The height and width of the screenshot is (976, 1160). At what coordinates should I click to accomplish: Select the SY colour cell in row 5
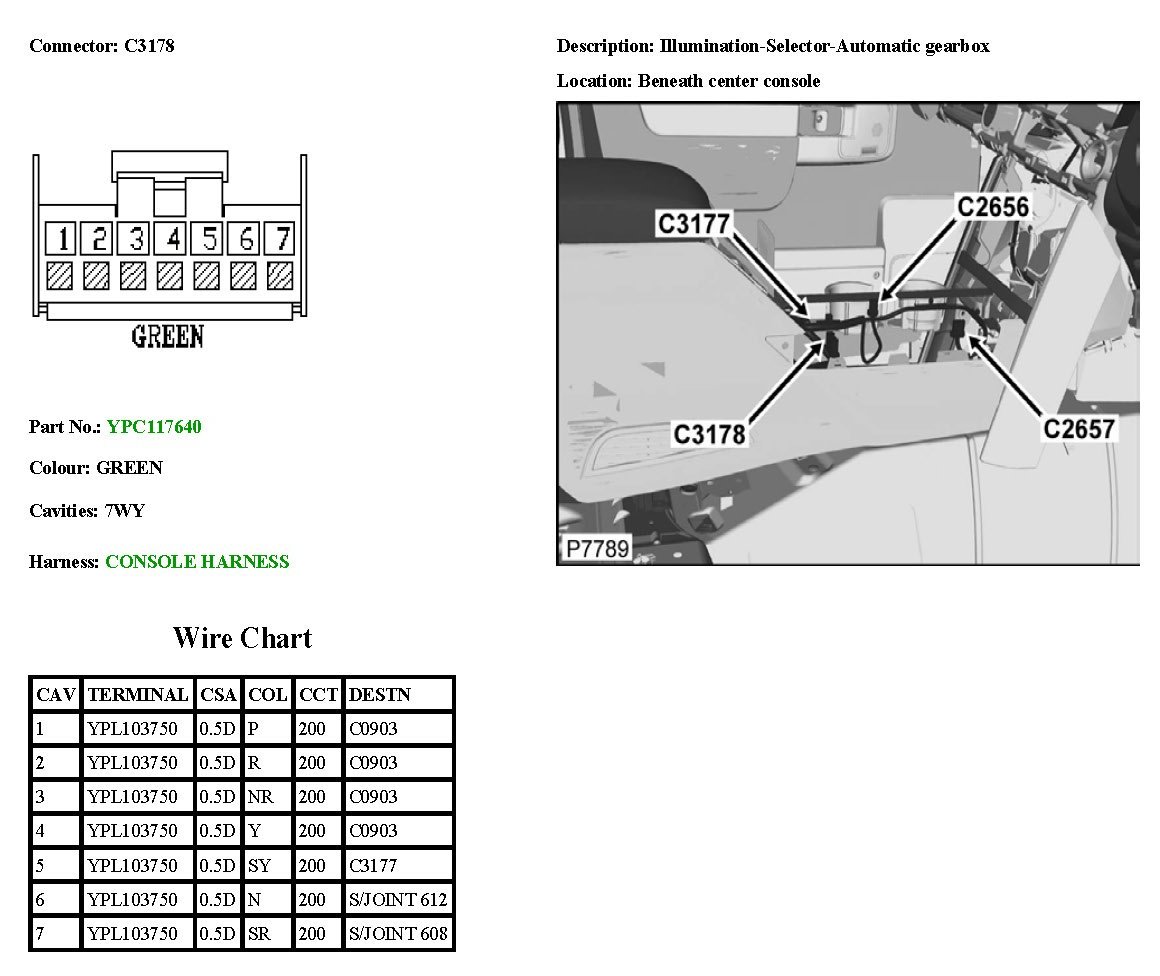coord(259,866)
